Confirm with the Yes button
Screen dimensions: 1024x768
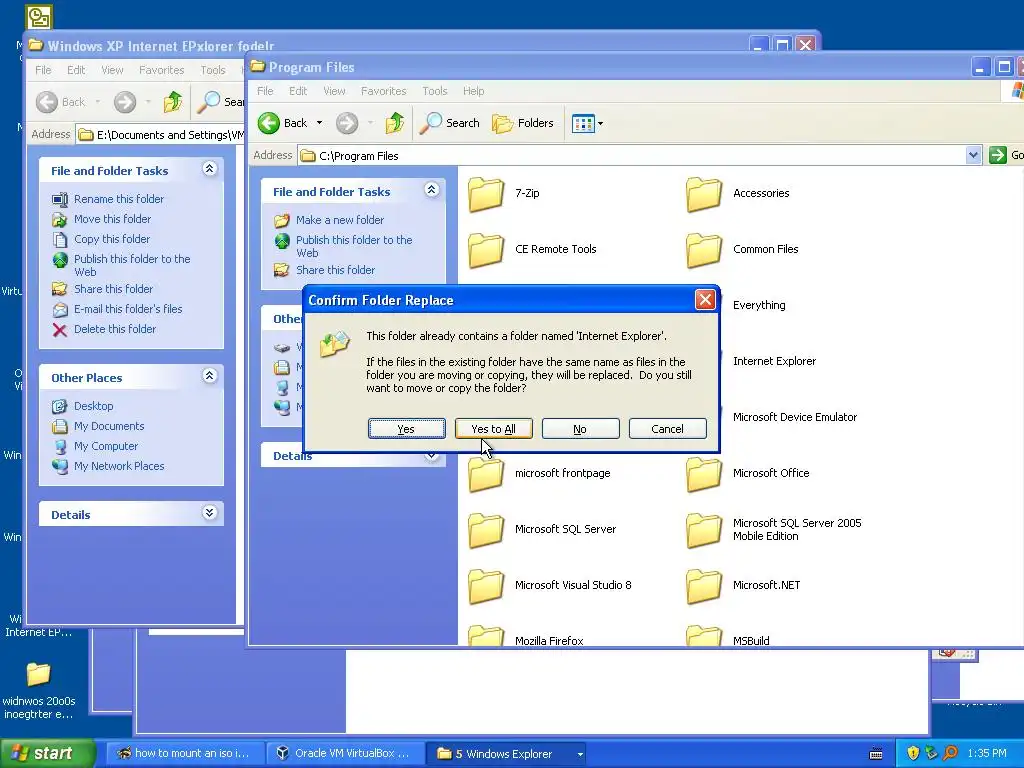point(406,429)
